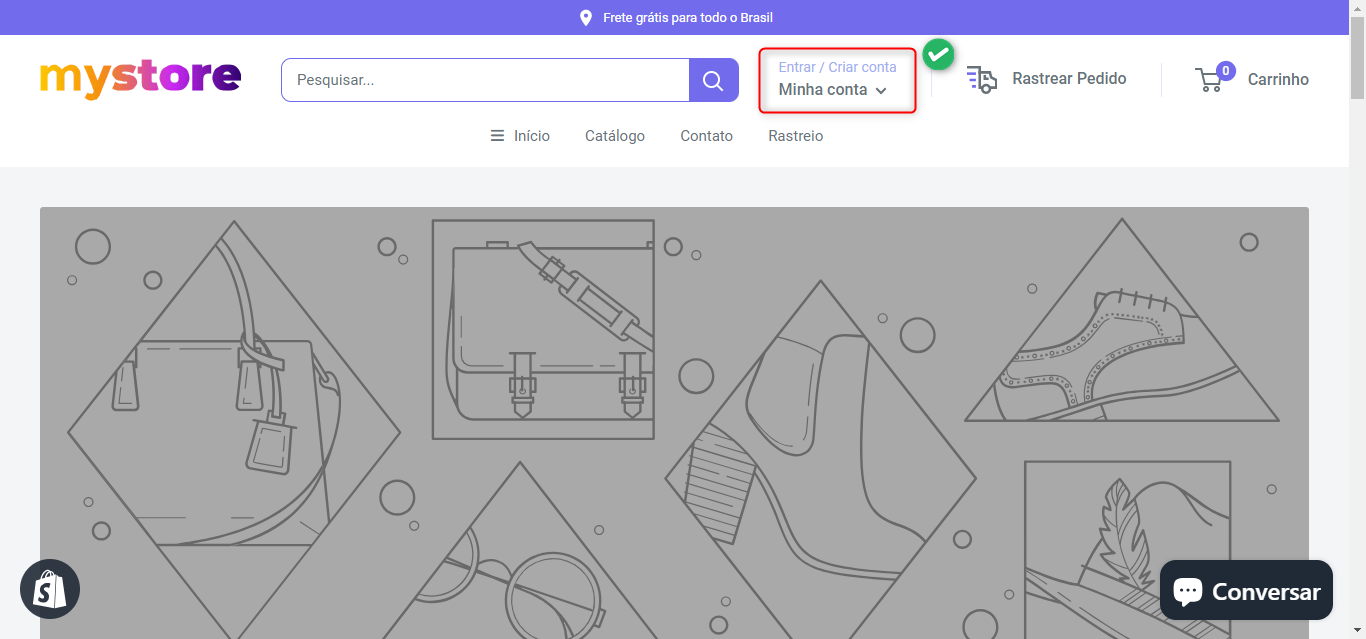Click the mystore logo
This screenshot has height=639, width=1366.
click(140, 79)
